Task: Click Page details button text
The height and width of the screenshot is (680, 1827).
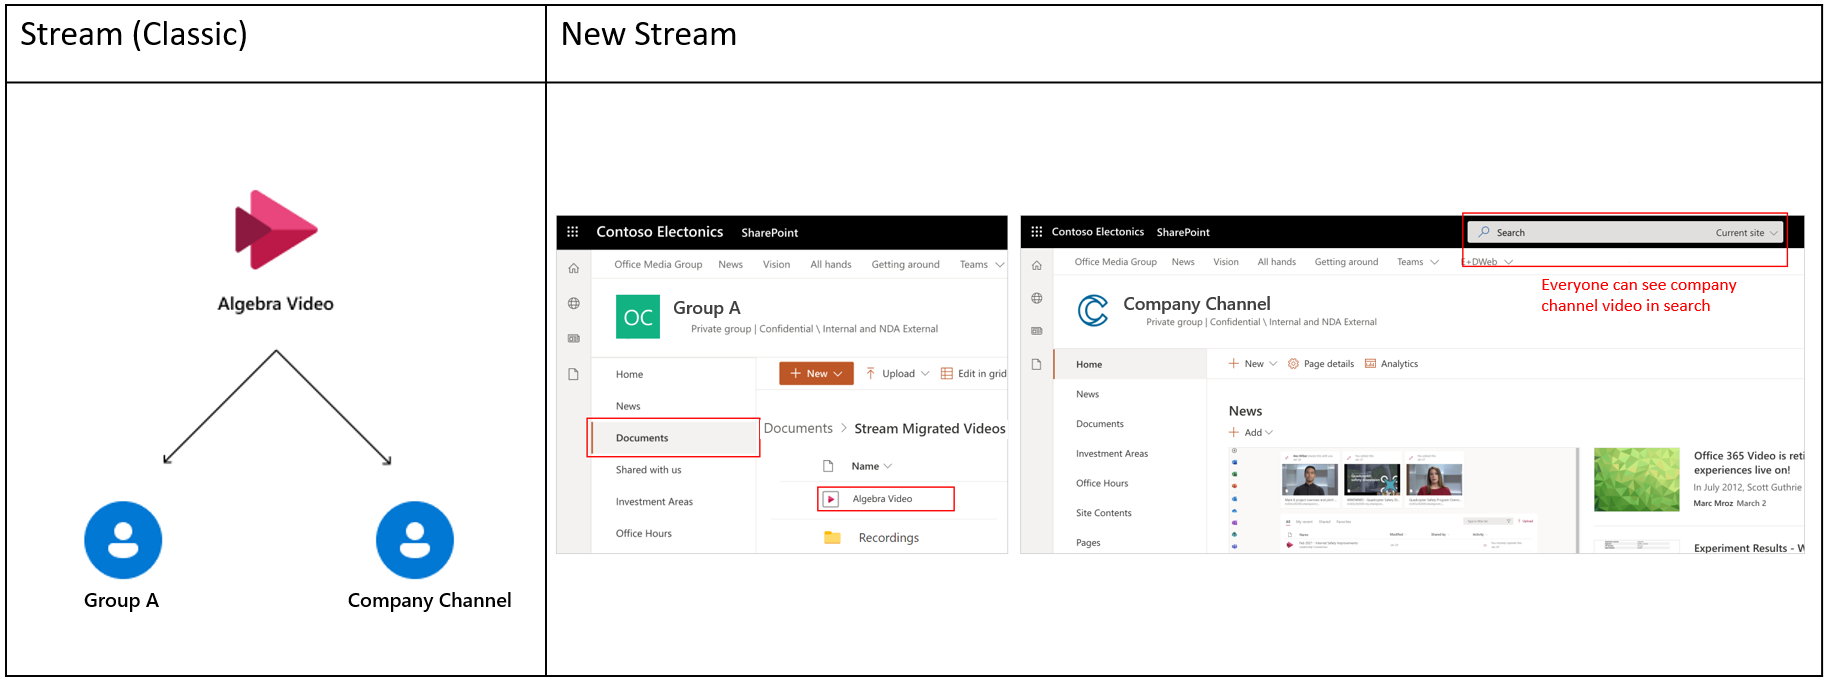Action: click(1328, 364)
